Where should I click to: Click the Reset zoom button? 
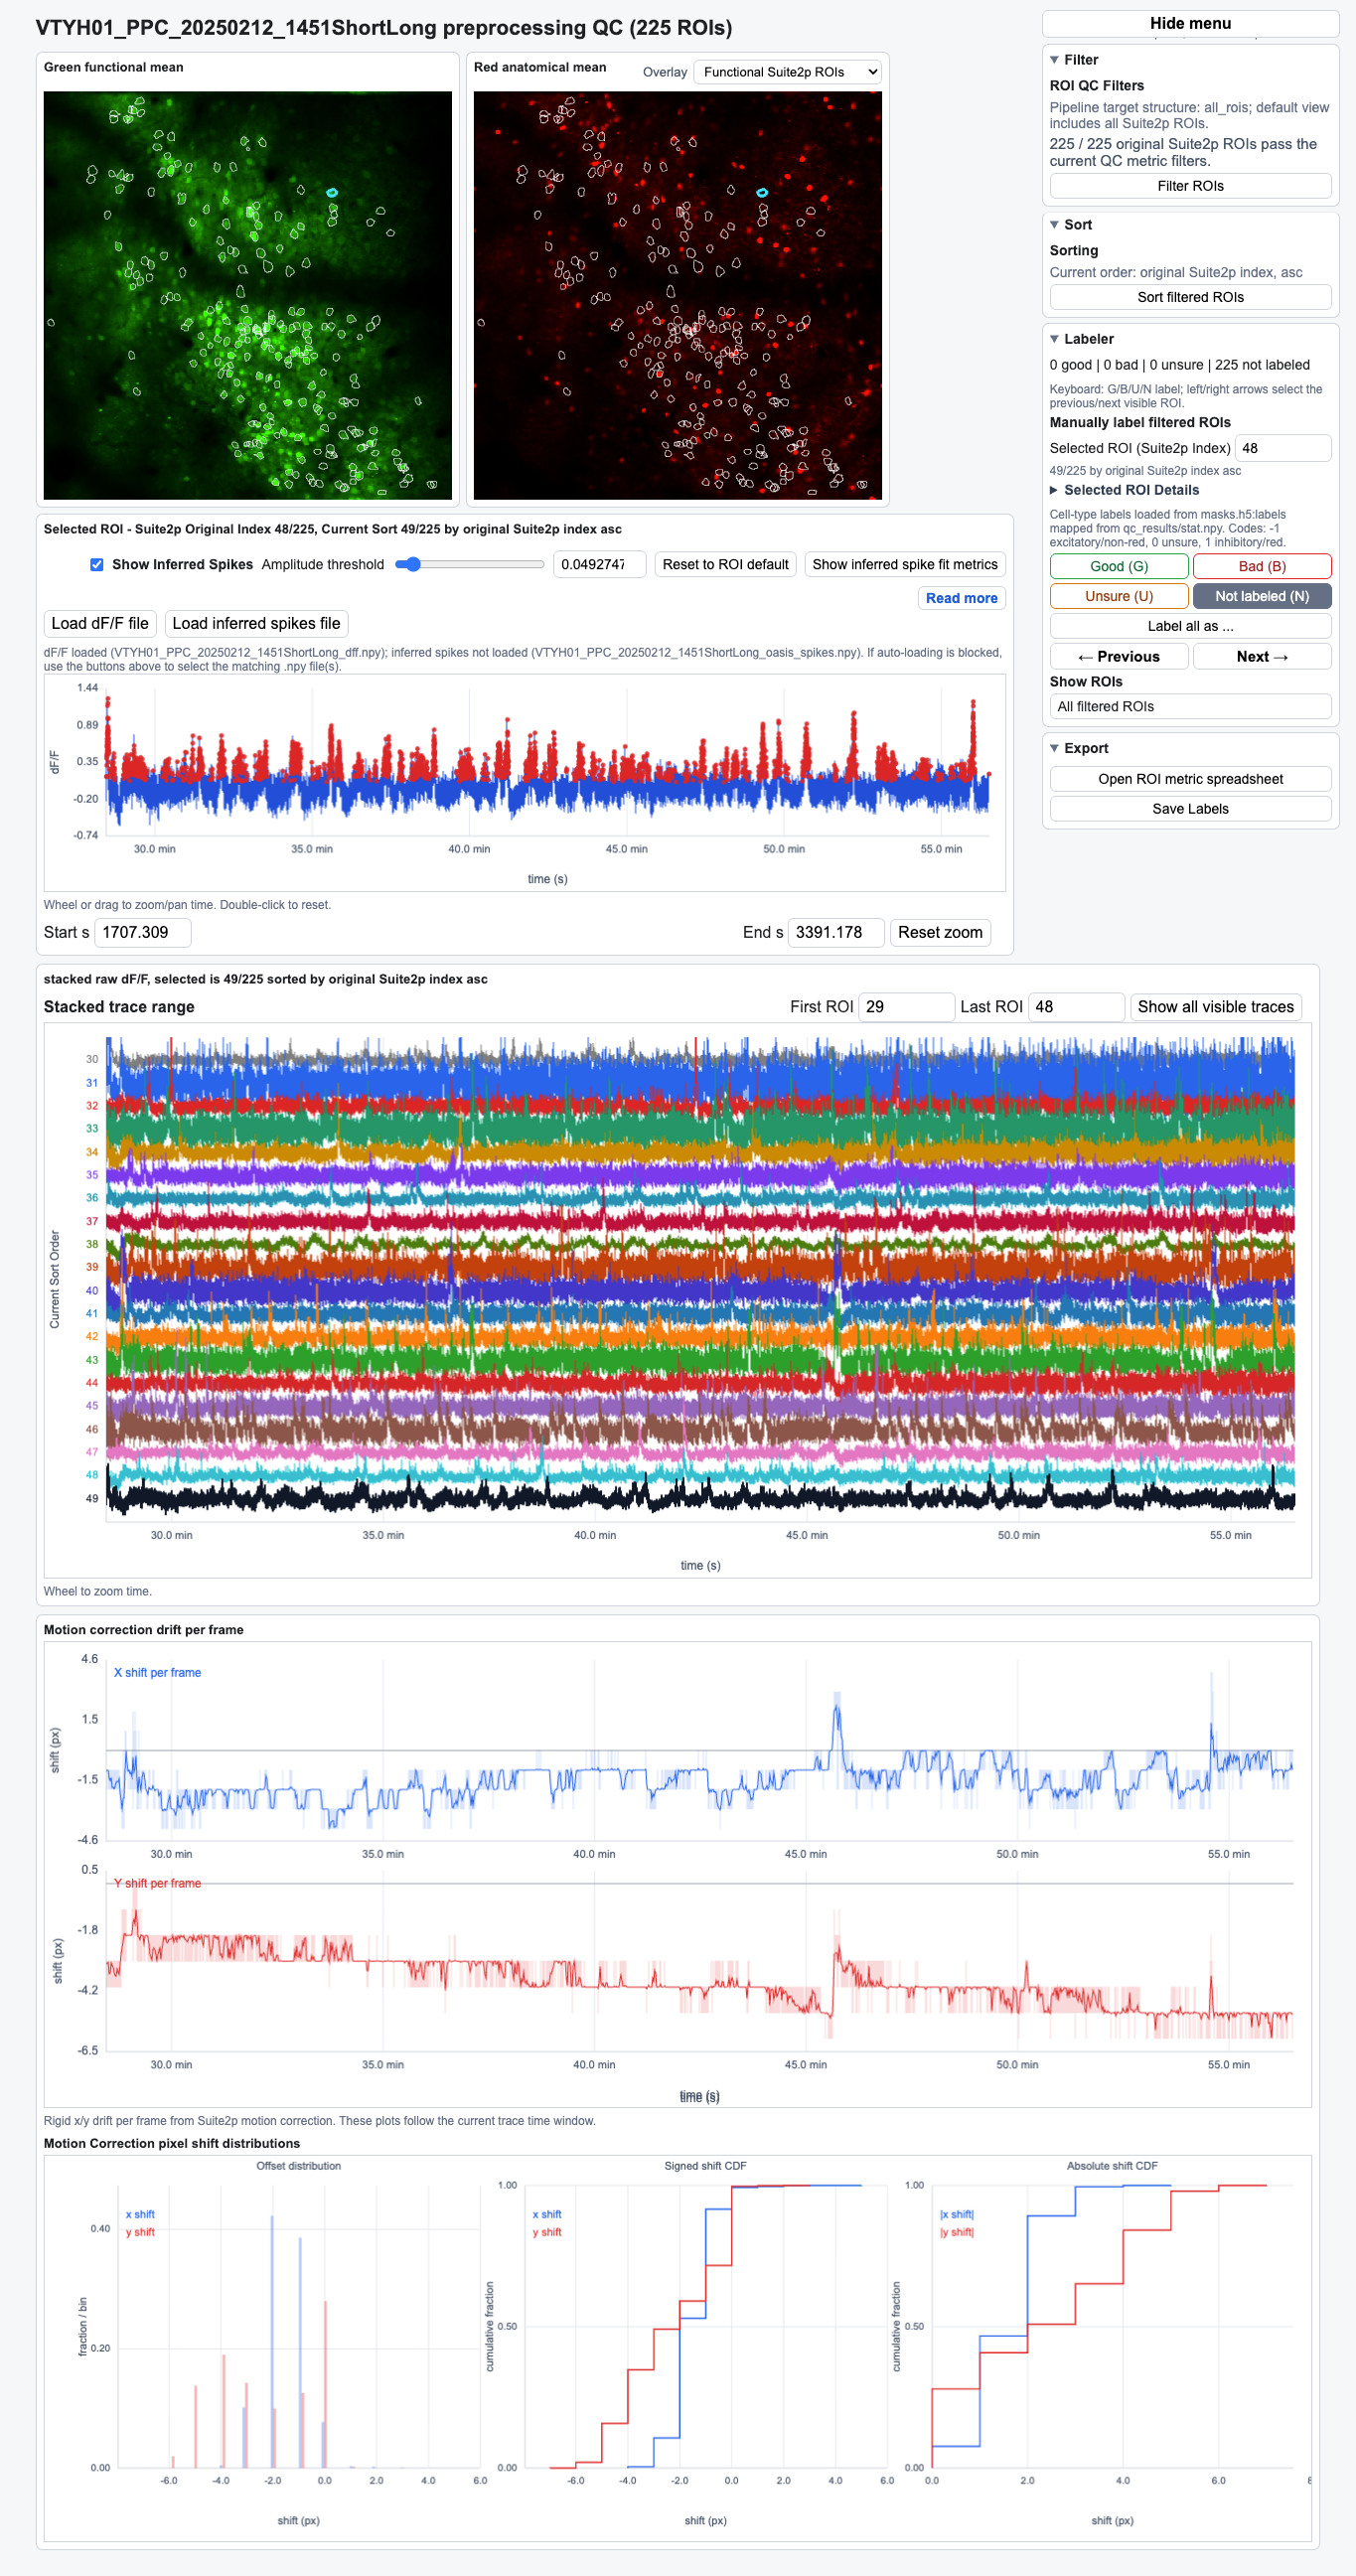[940, 932]
